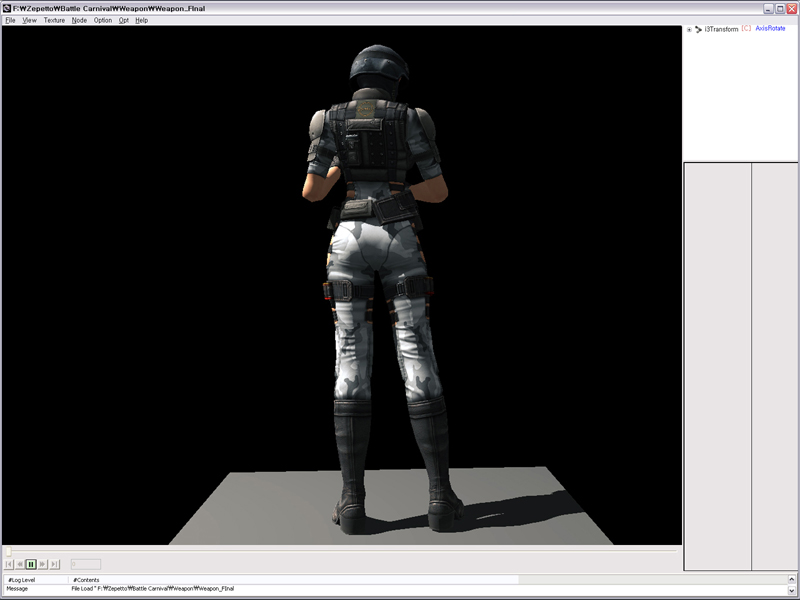Open the Help menu

click(141, 20)
